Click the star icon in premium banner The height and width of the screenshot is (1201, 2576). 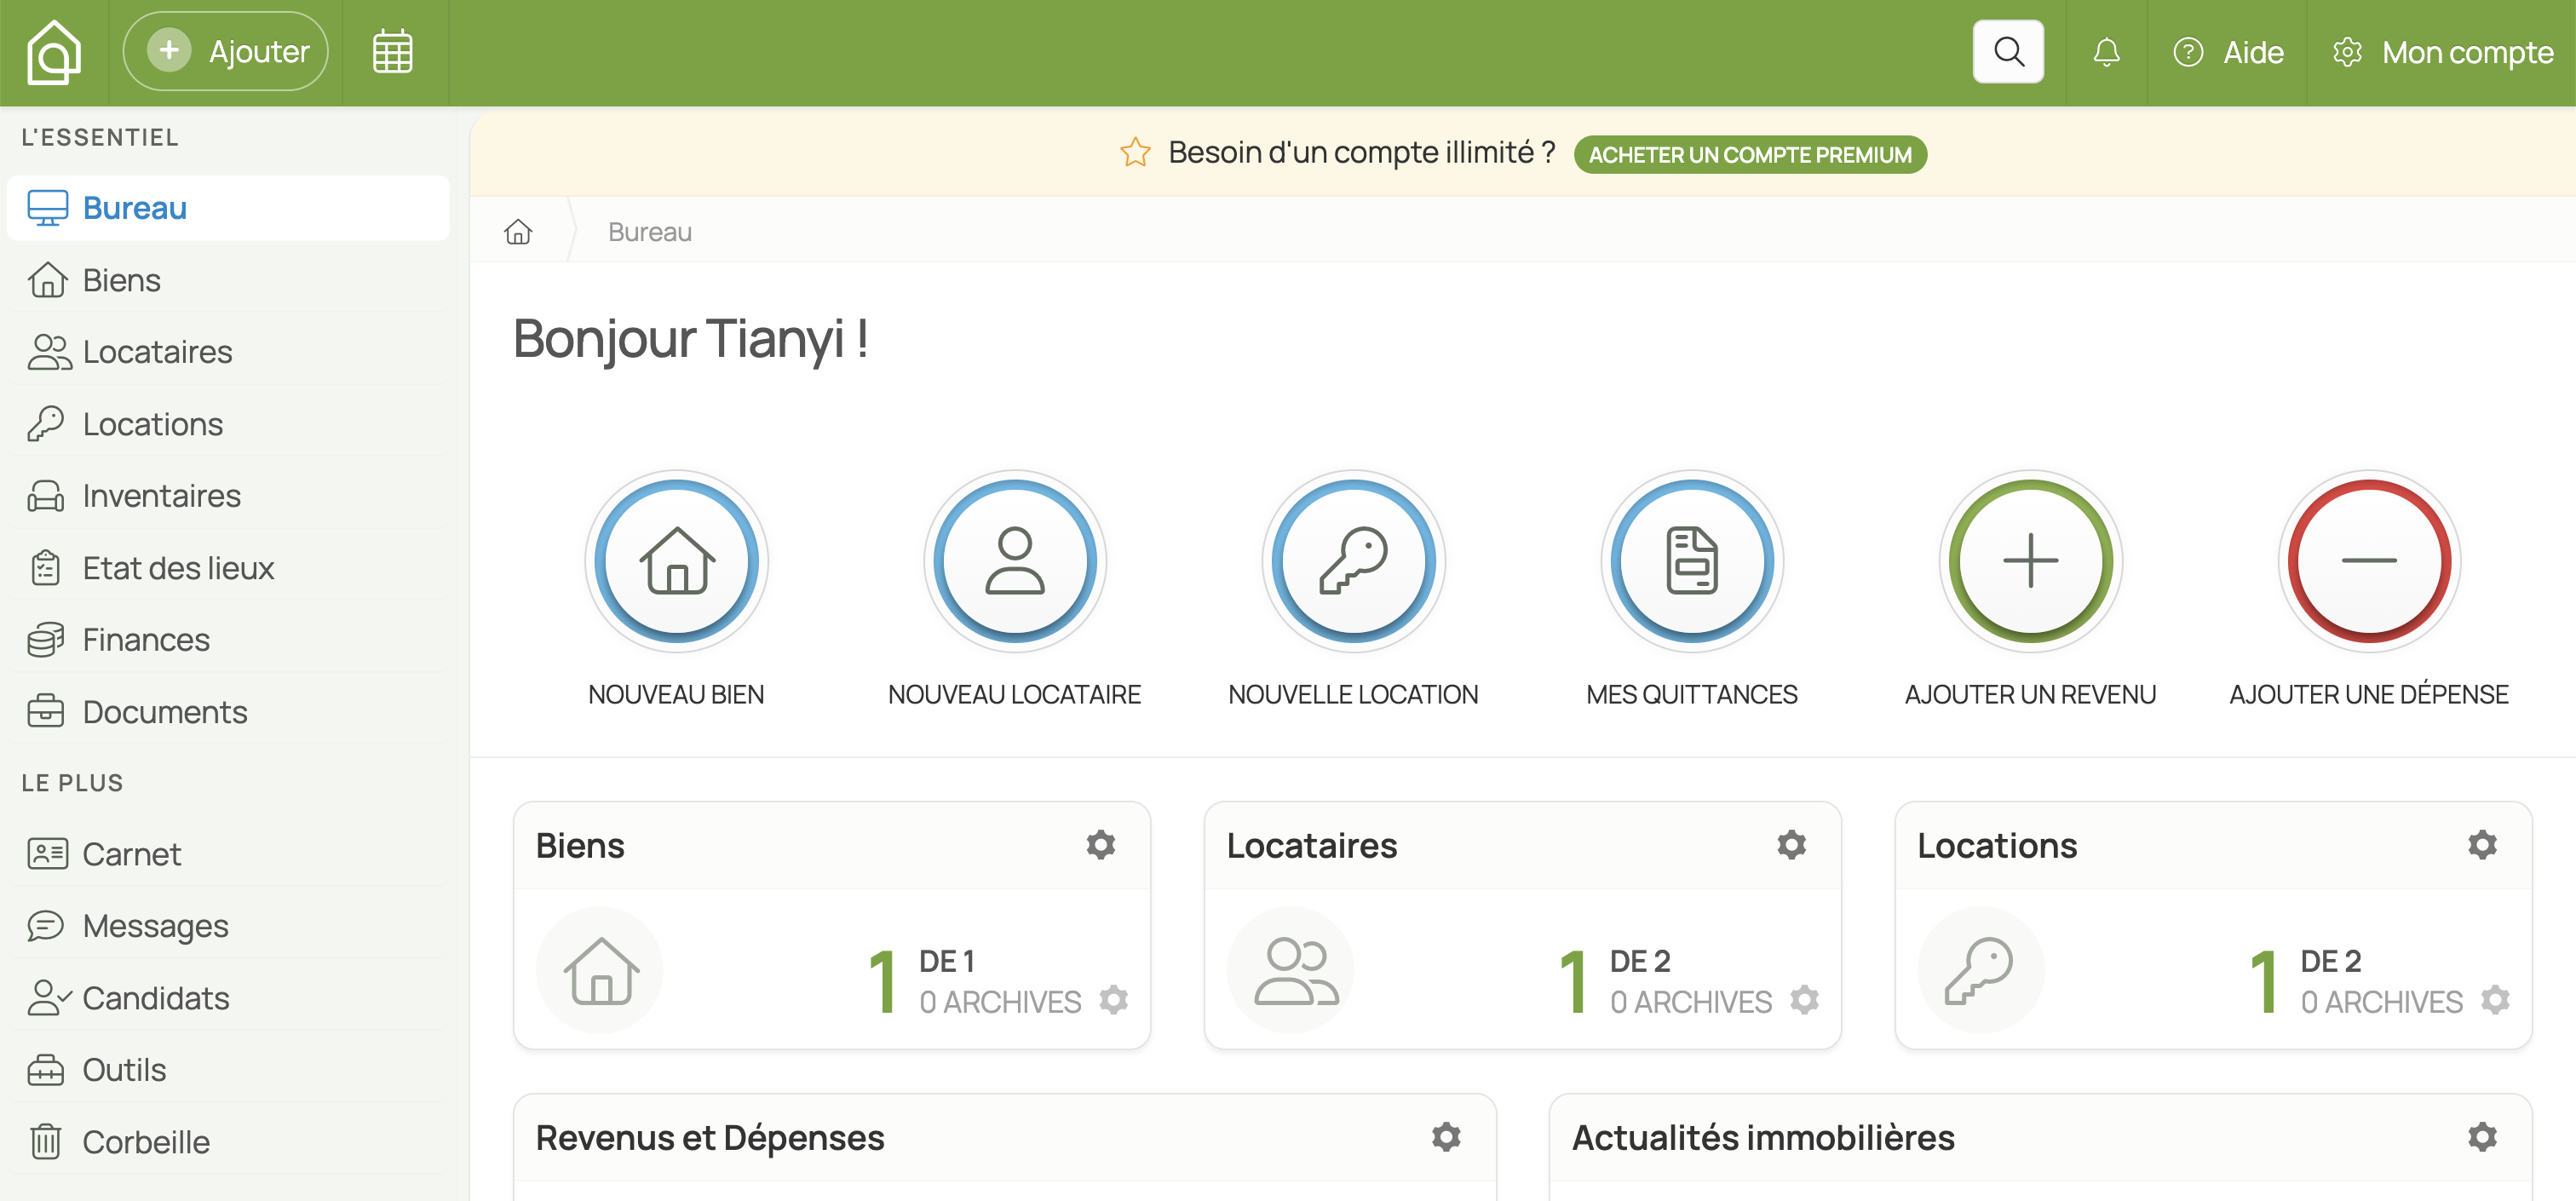(1135, 153)
